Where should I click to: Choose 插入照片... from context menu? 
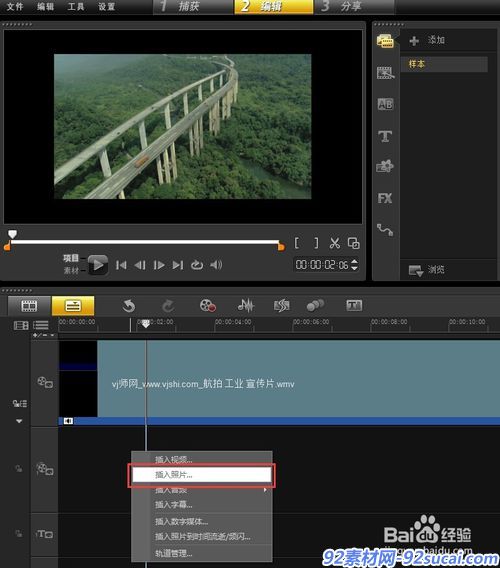tap(201, 475)
